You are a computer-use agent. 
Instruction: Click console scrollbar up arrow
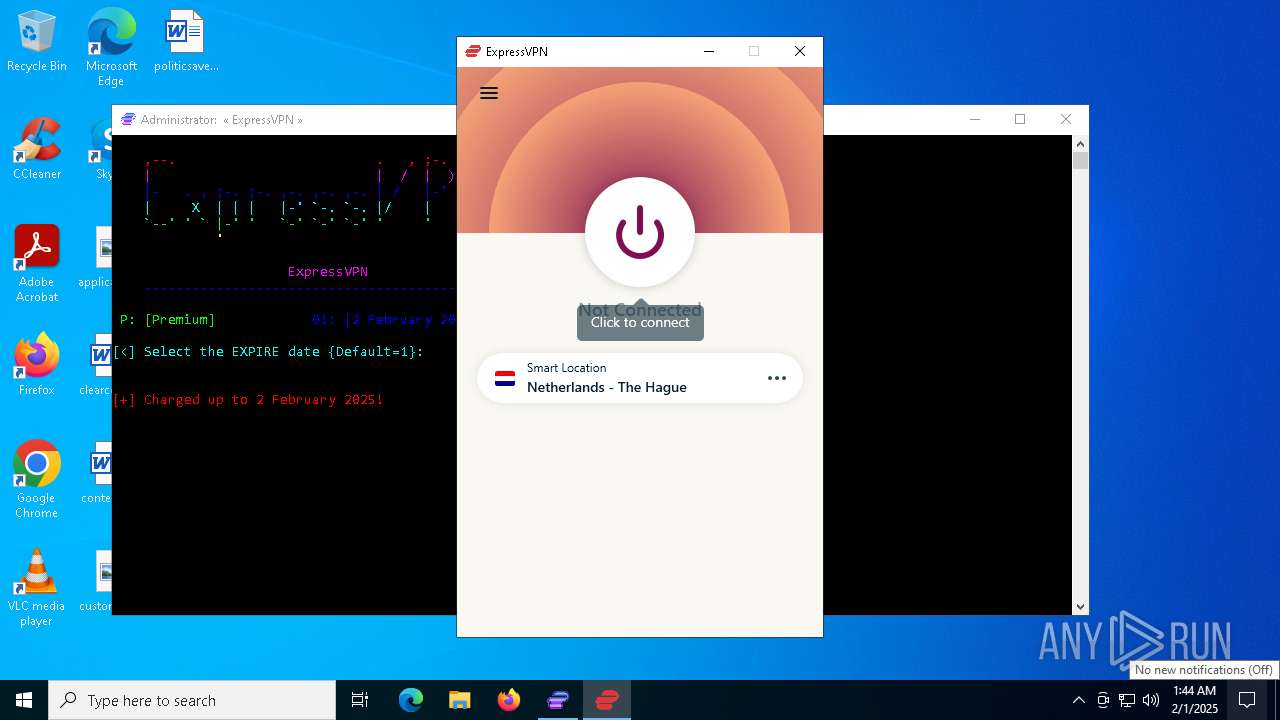pos(1080,144)
